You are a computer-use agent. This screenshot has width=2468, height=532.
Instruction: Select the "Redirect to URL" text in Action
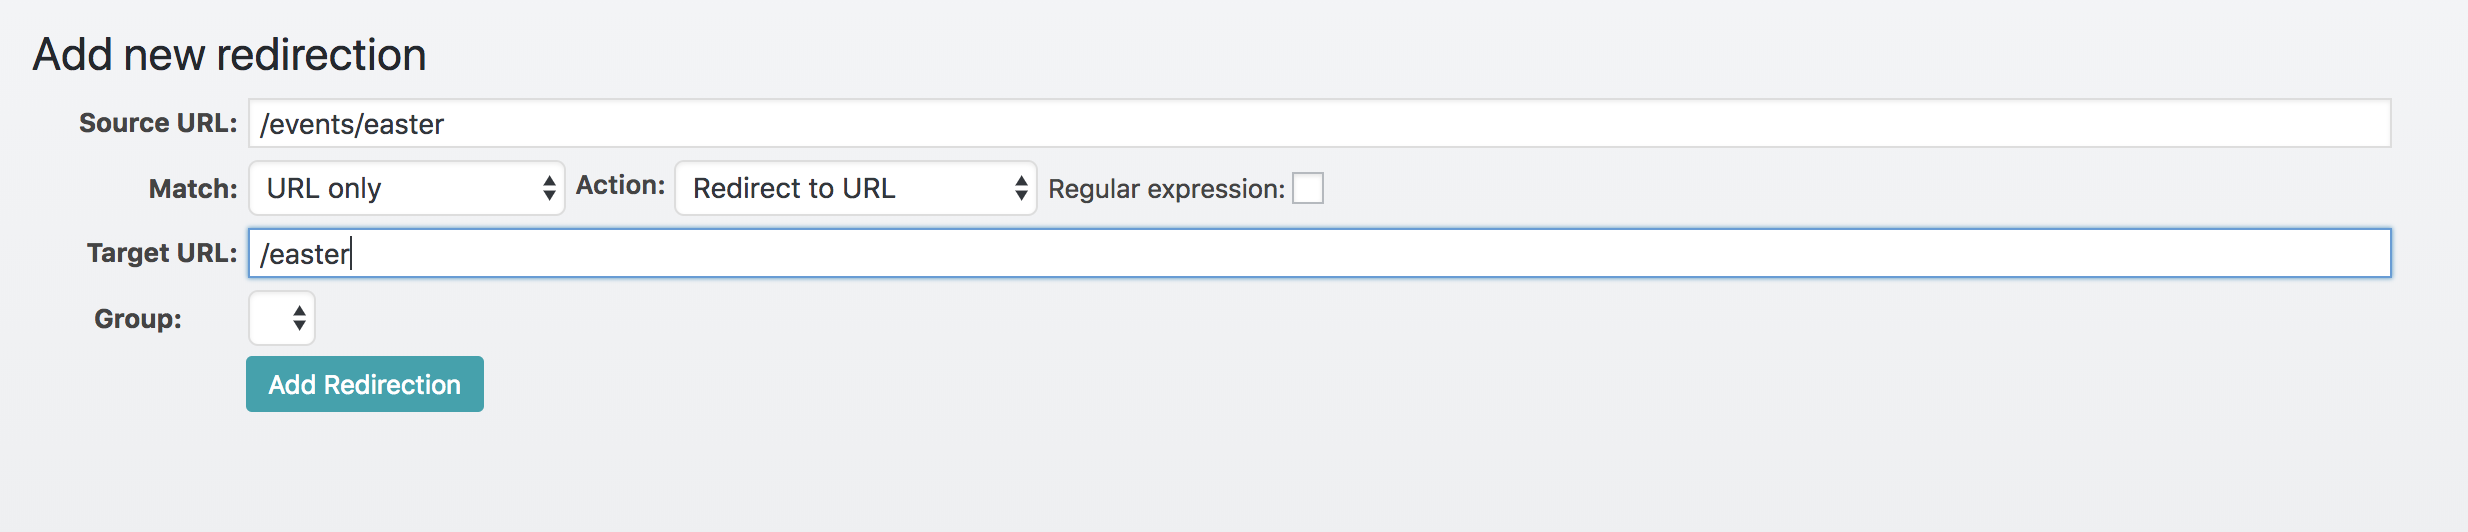point(794,188)
